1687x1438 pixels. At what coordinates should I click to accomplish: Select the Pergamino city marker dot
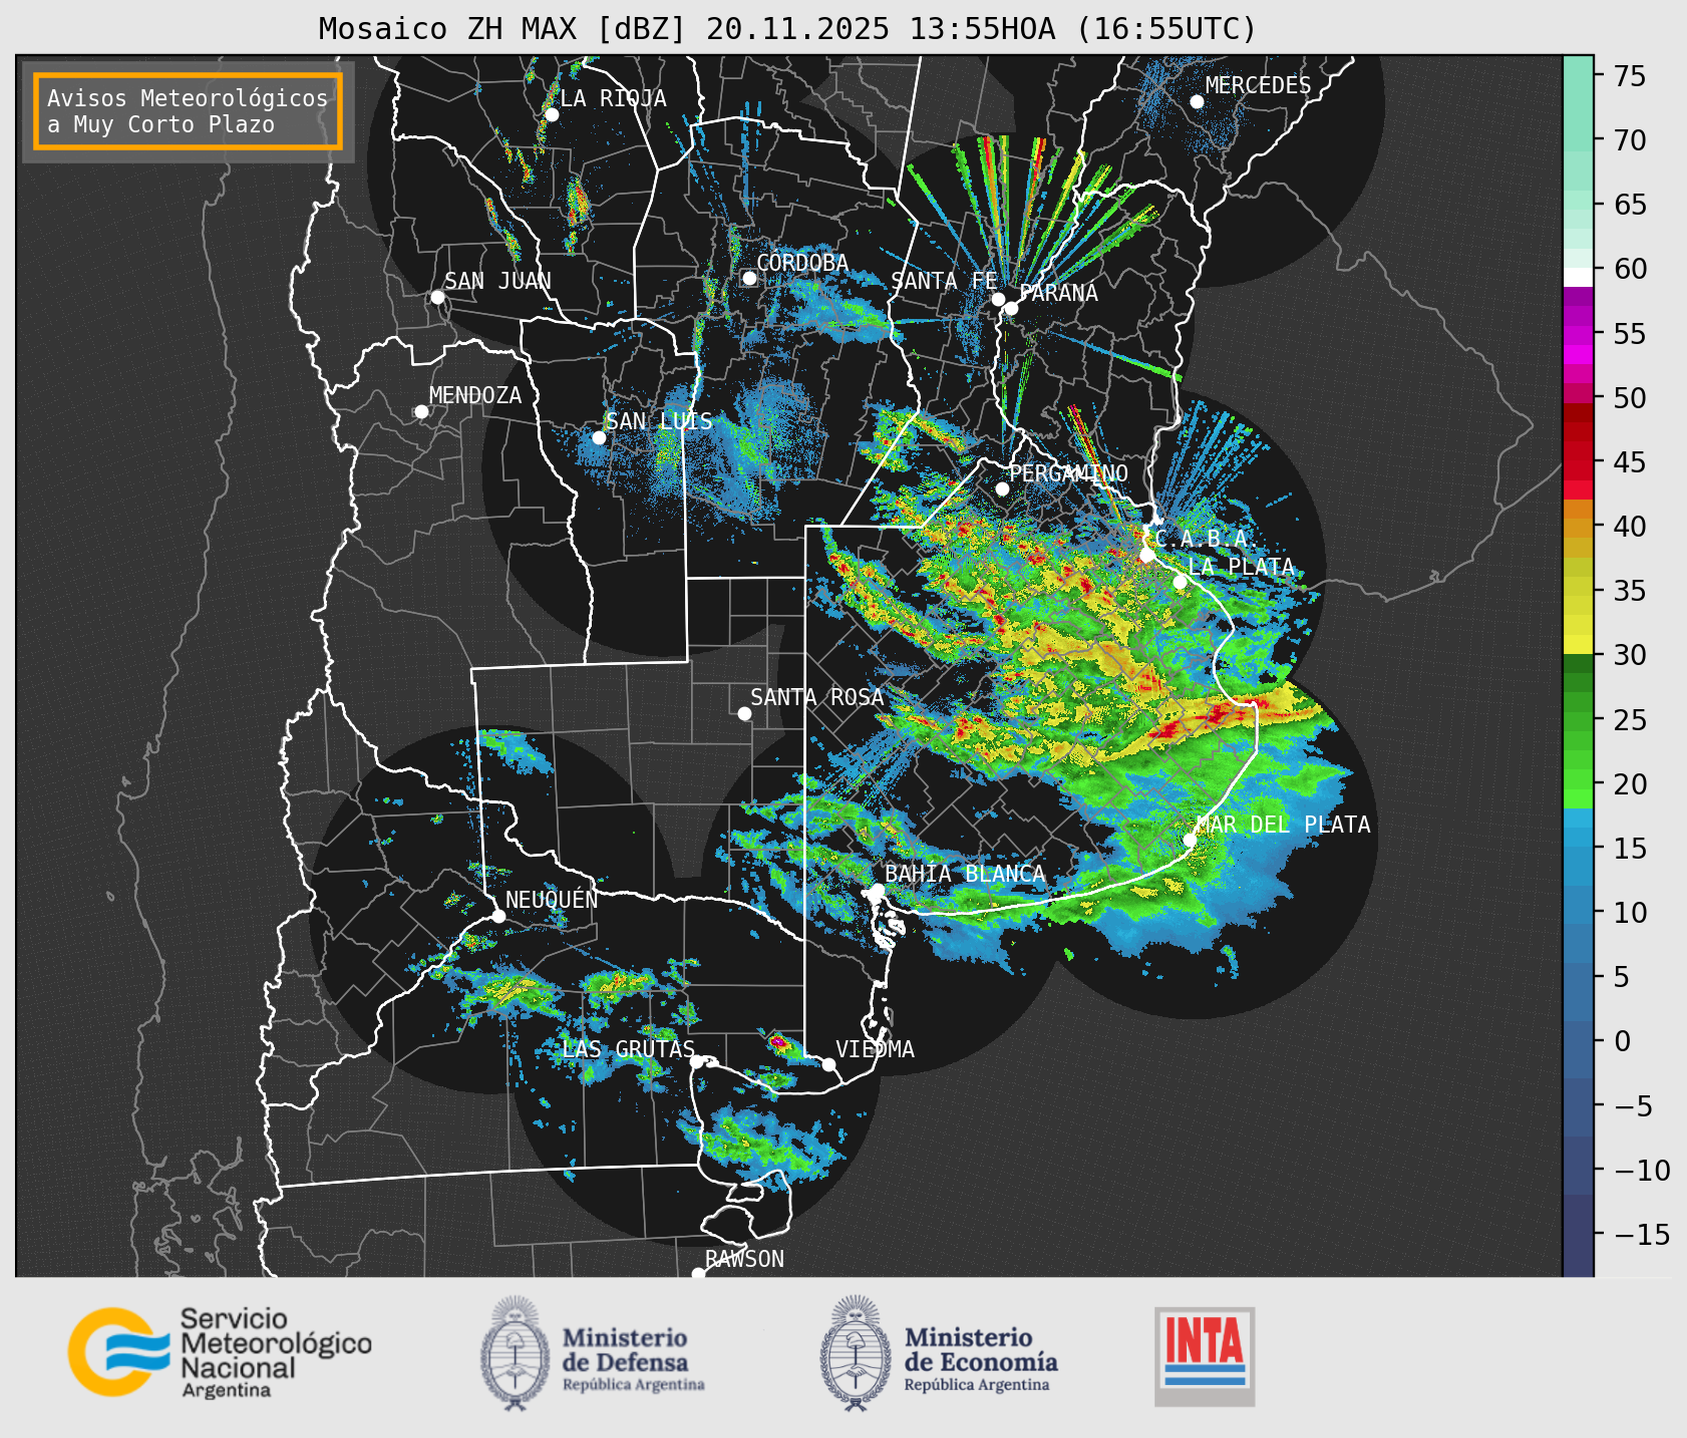click(1002, 489)
